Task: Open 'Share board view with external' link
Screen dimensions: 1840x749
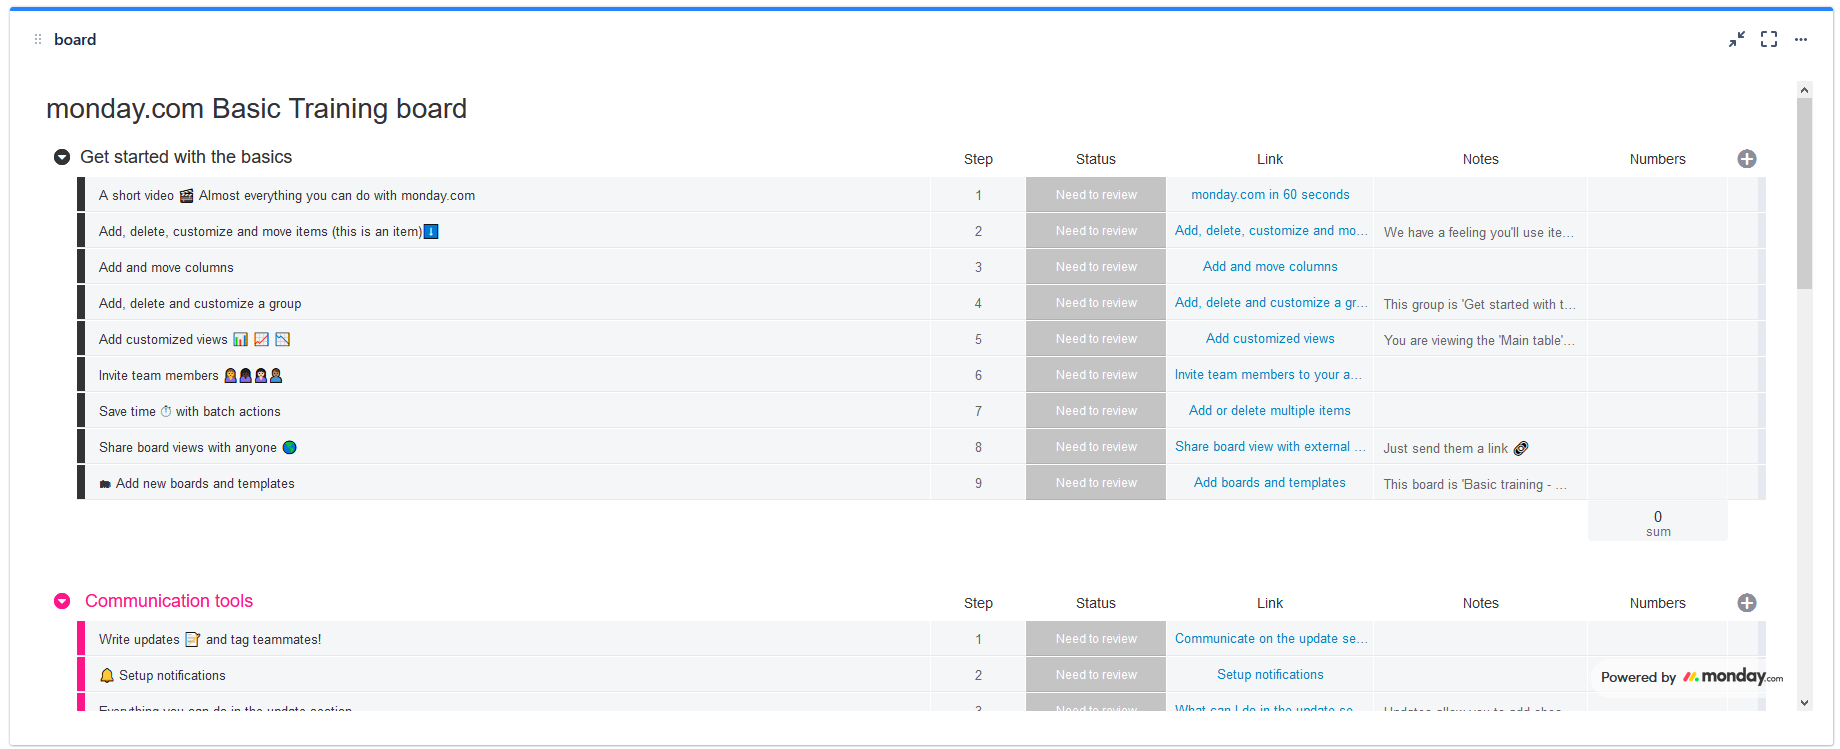Action: [x=1270, y=447]
